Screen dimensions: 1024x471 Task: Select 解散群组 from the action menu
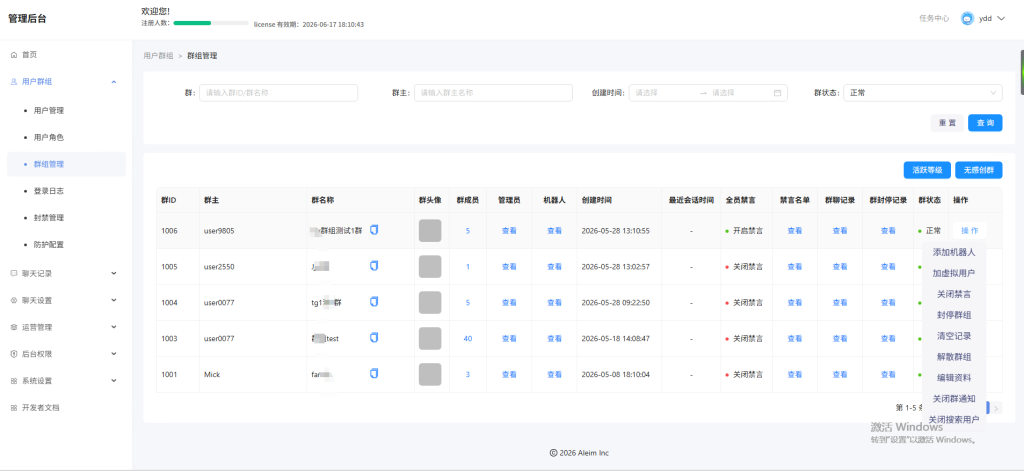[x=954, y=357]
